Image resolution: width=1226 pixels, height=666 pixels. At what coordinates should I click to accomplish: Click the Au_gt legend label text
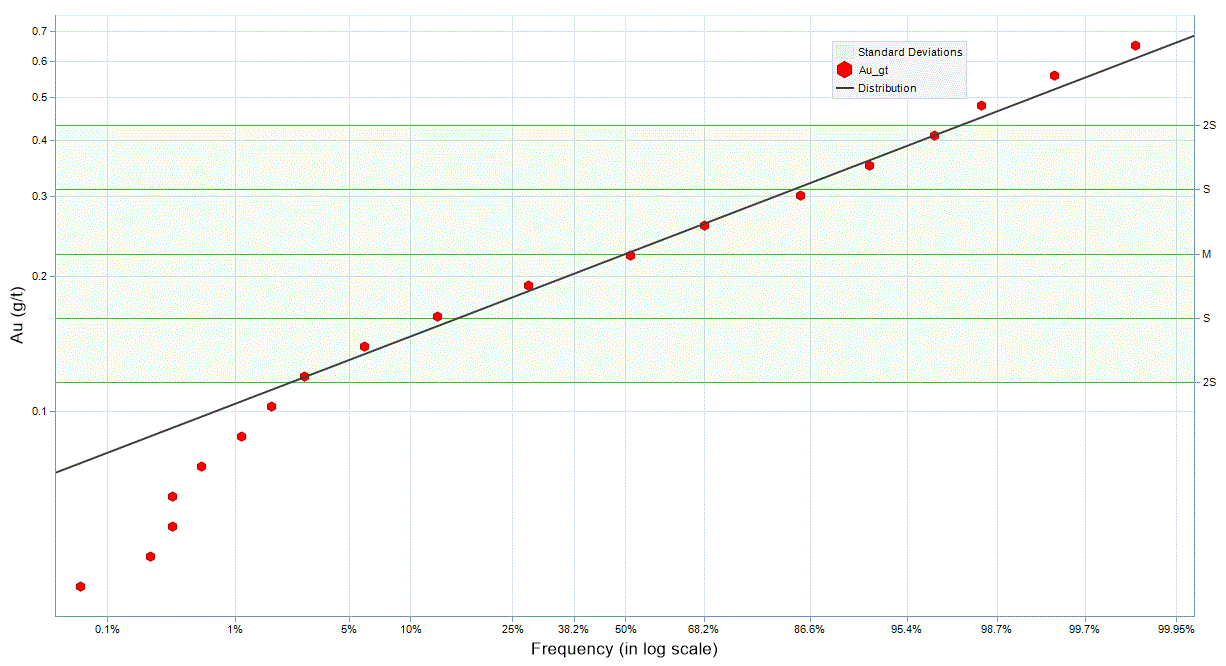(x=873, y=70)
